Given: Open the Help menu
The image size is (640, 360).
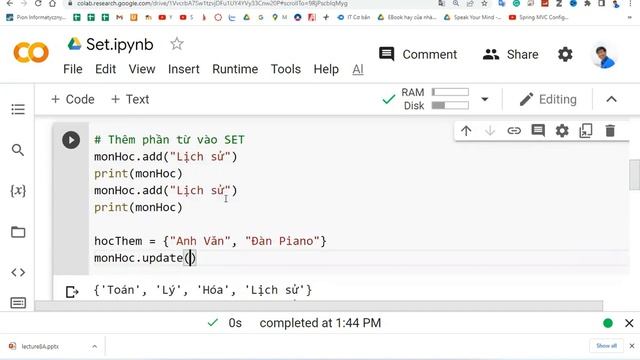Looking at the screenshot, I should tap(326, 69).
